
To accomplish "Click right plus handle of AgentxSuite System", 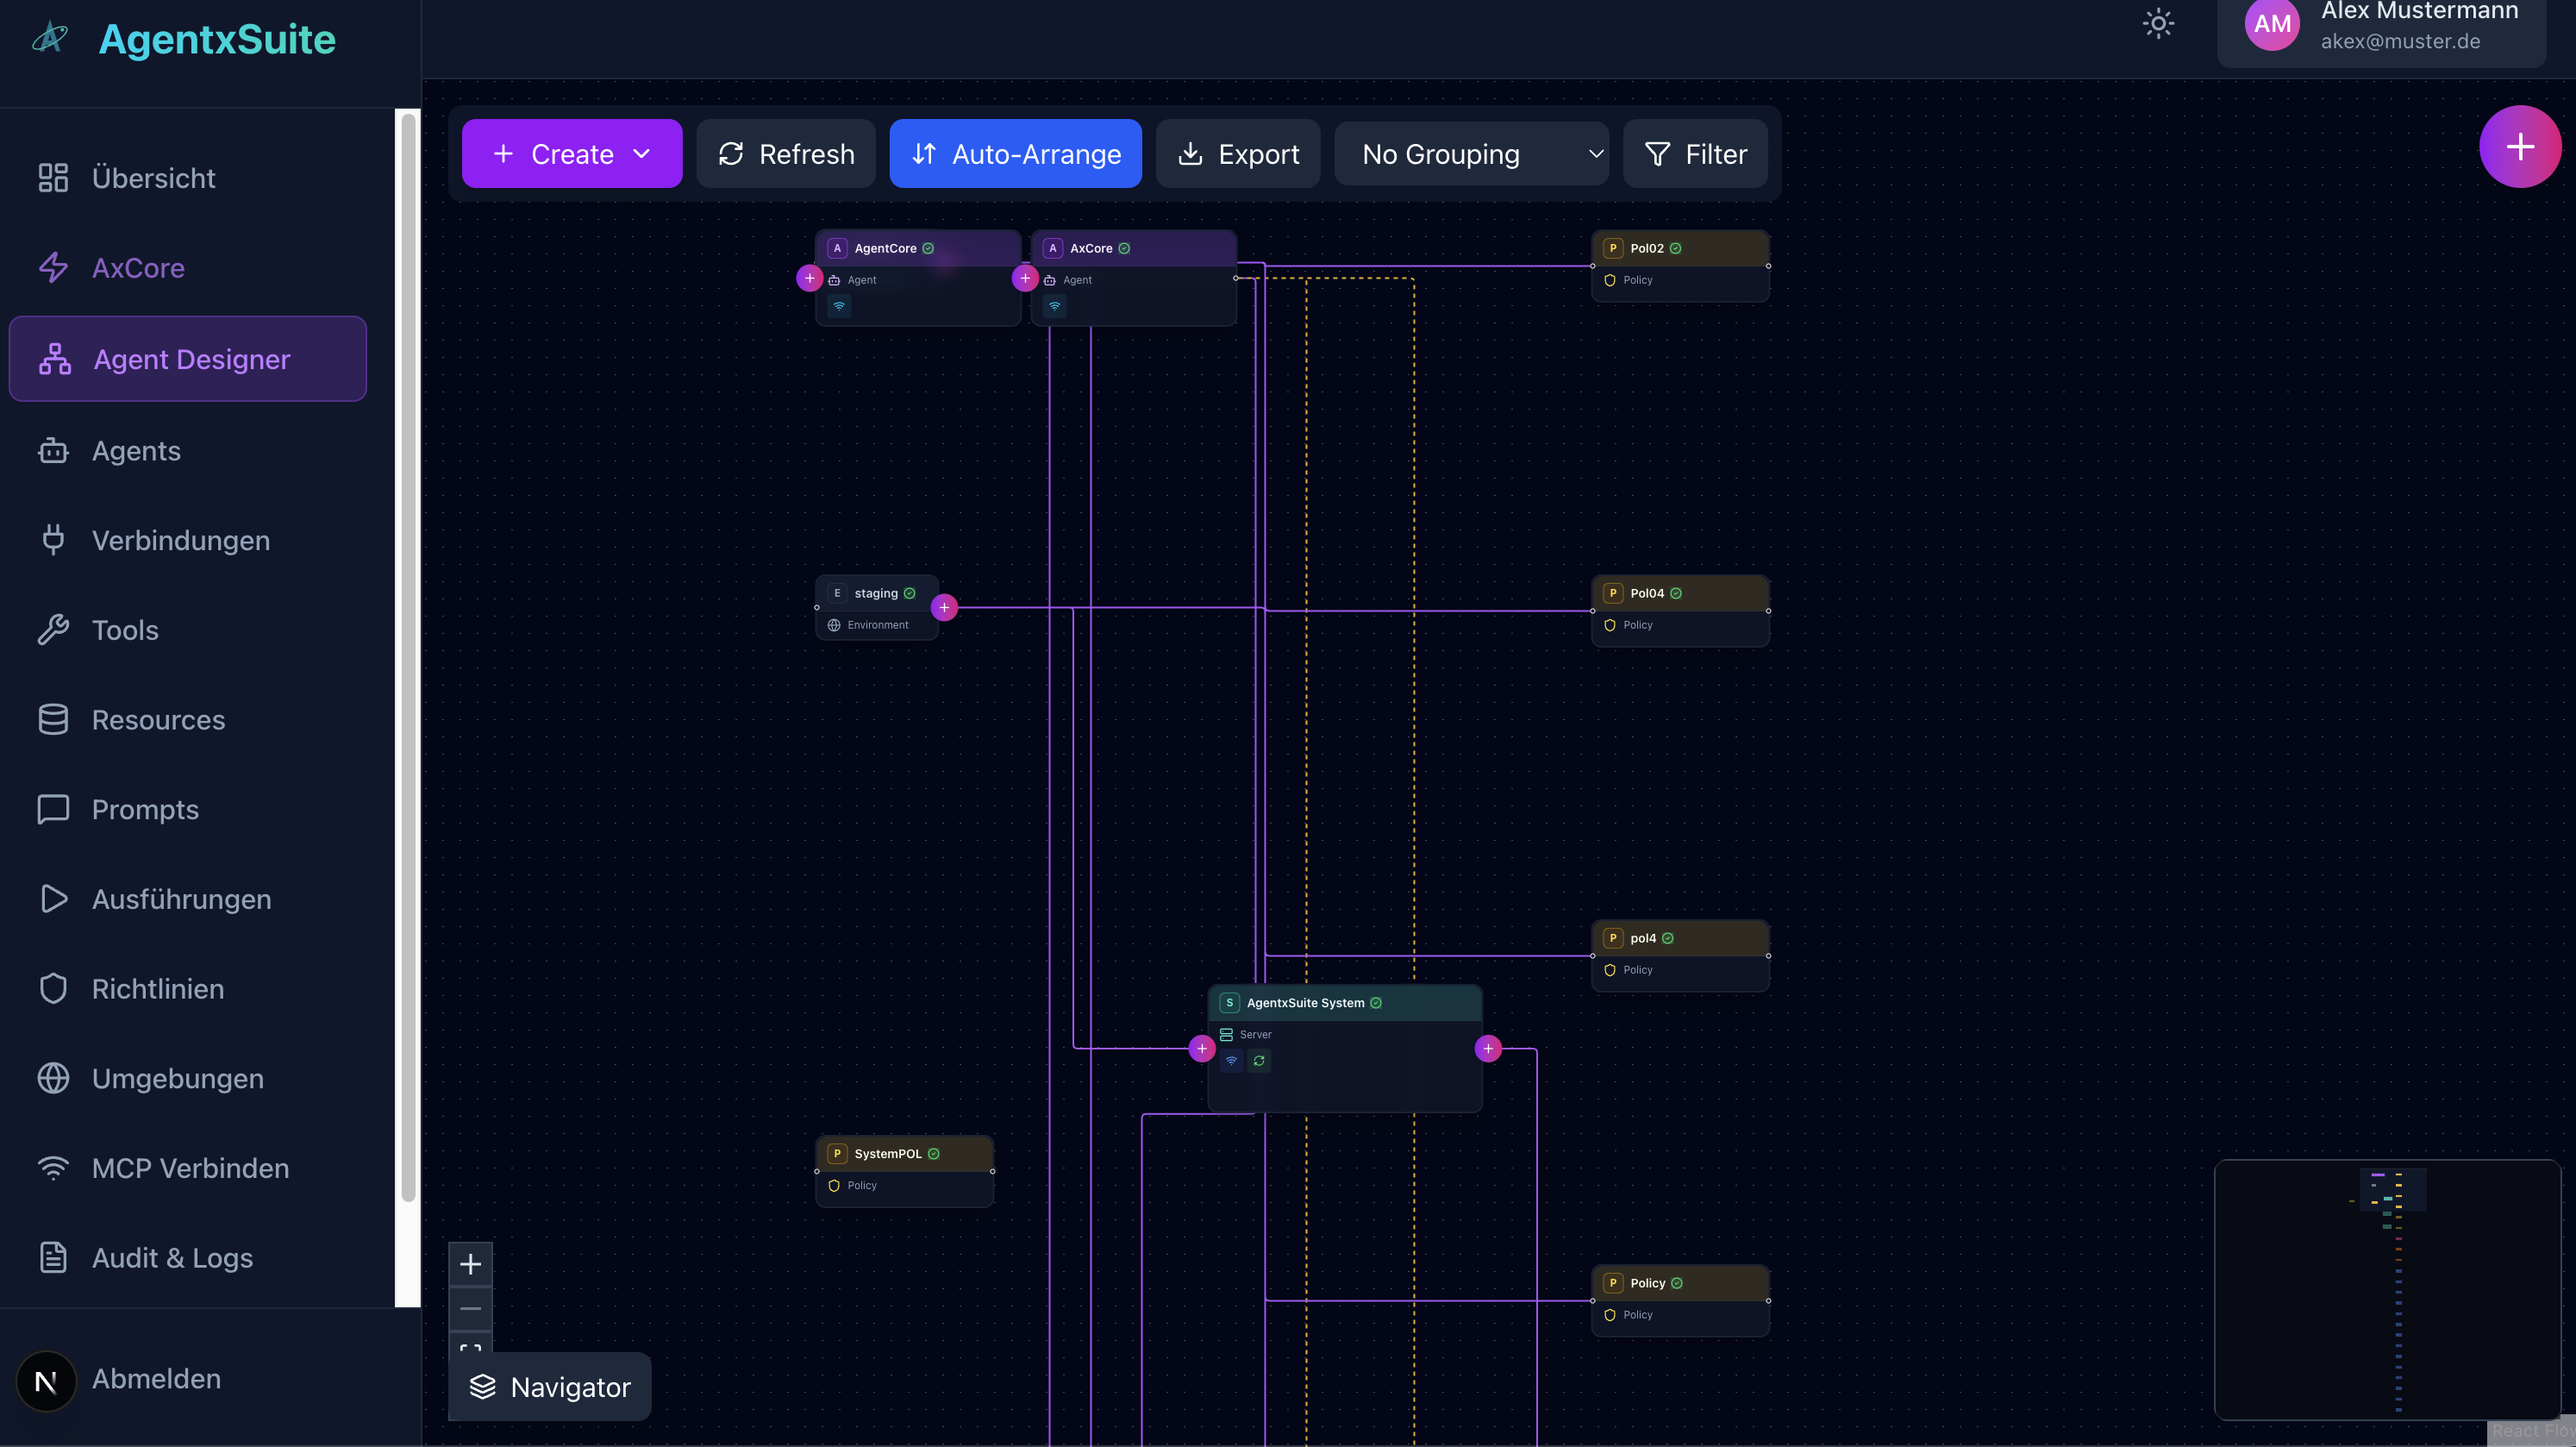I will 1488,1048.
